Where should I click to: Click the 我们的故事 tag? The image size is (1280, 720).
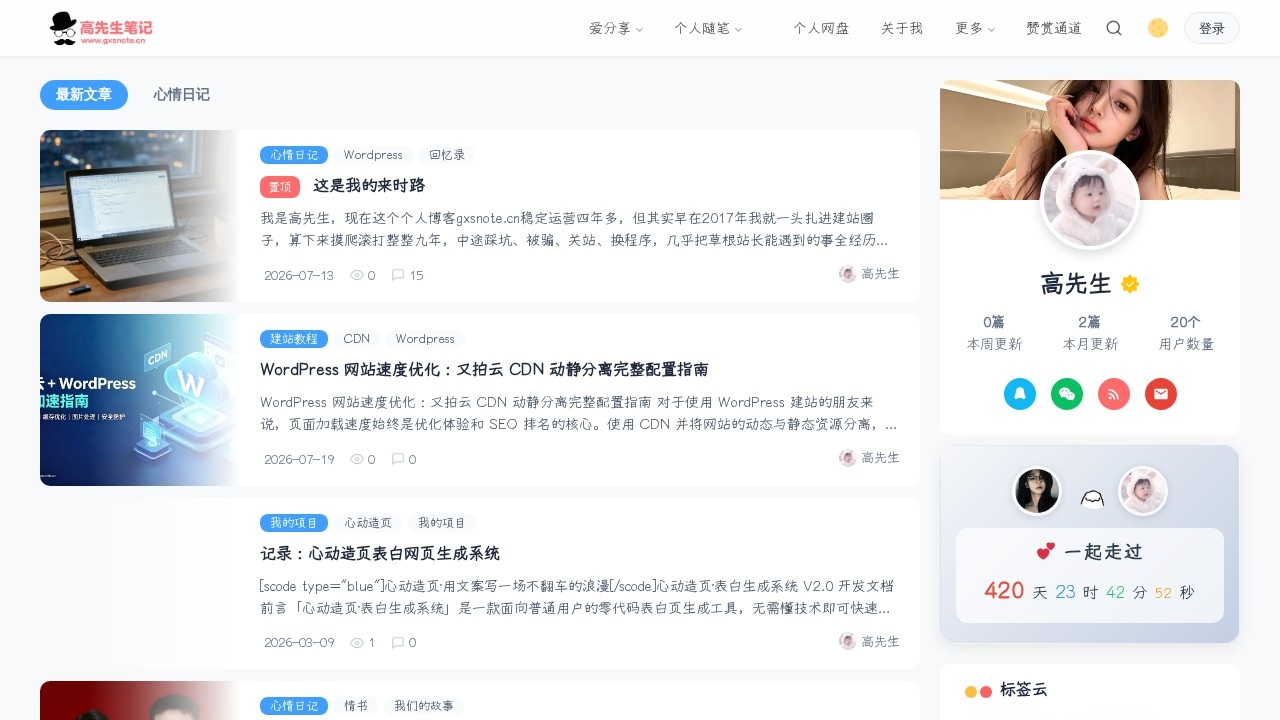[x=423, y=706]
